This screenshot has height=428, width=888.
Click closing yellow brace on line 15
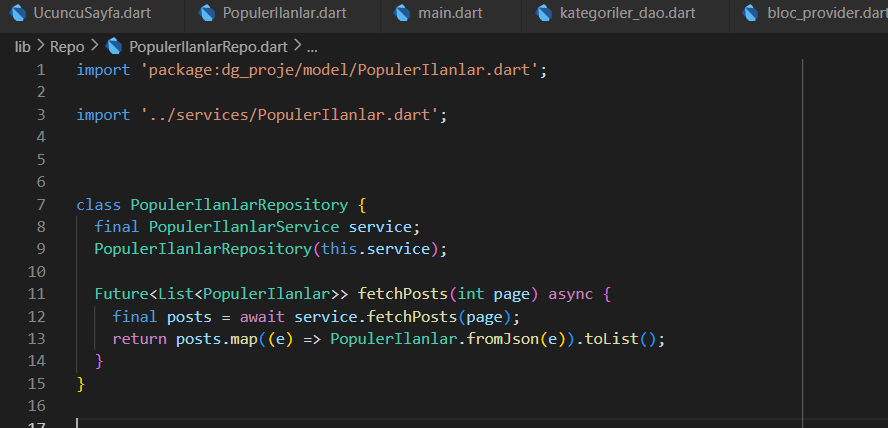point(81,384)
